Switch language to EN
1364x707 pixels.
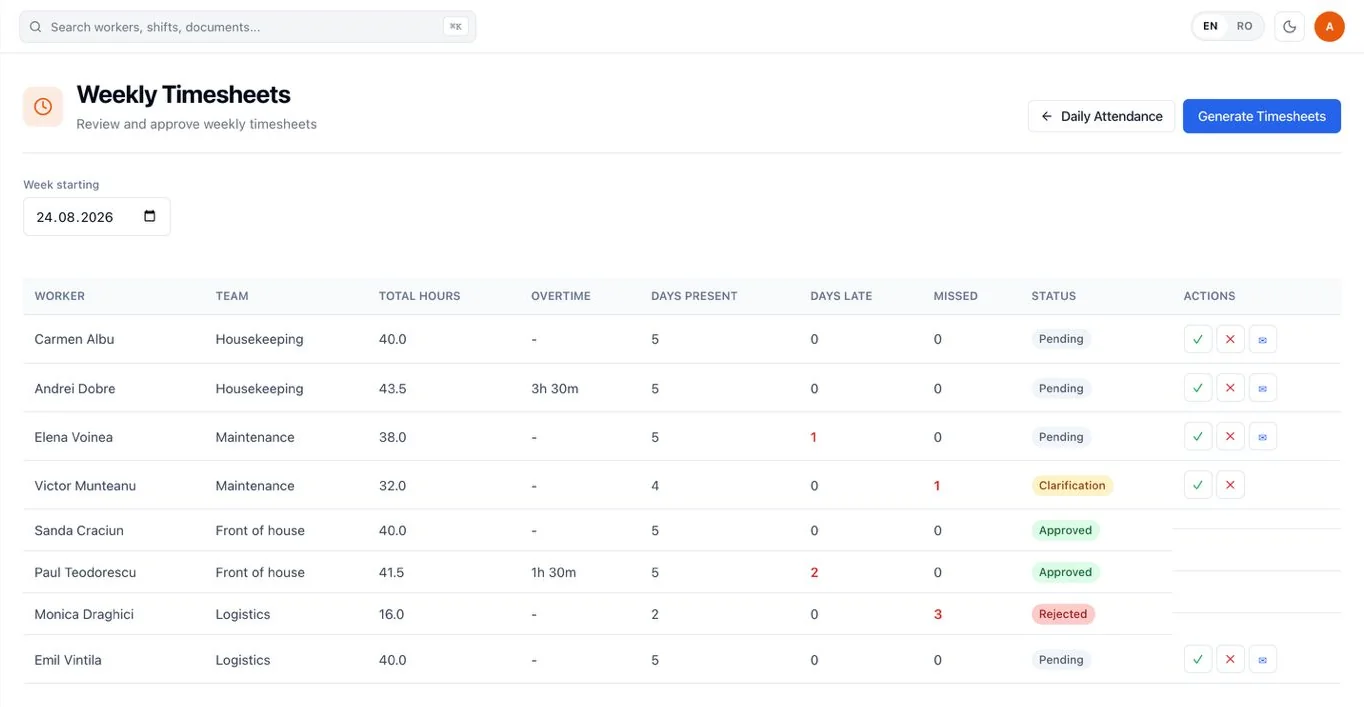pos(1210,27)
